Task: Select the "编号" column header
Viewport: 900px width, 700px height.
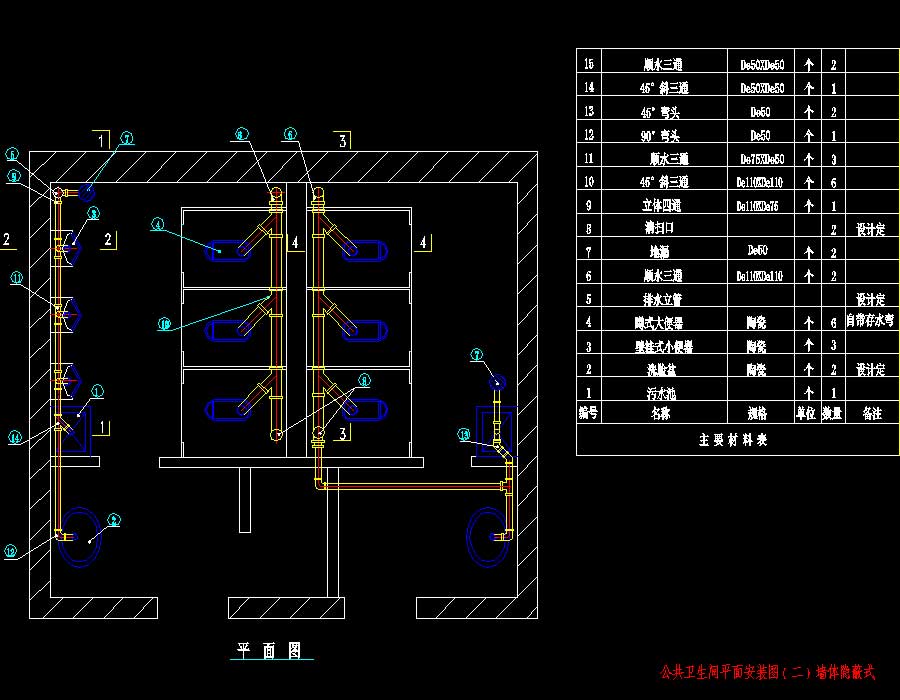Action: 588,413
